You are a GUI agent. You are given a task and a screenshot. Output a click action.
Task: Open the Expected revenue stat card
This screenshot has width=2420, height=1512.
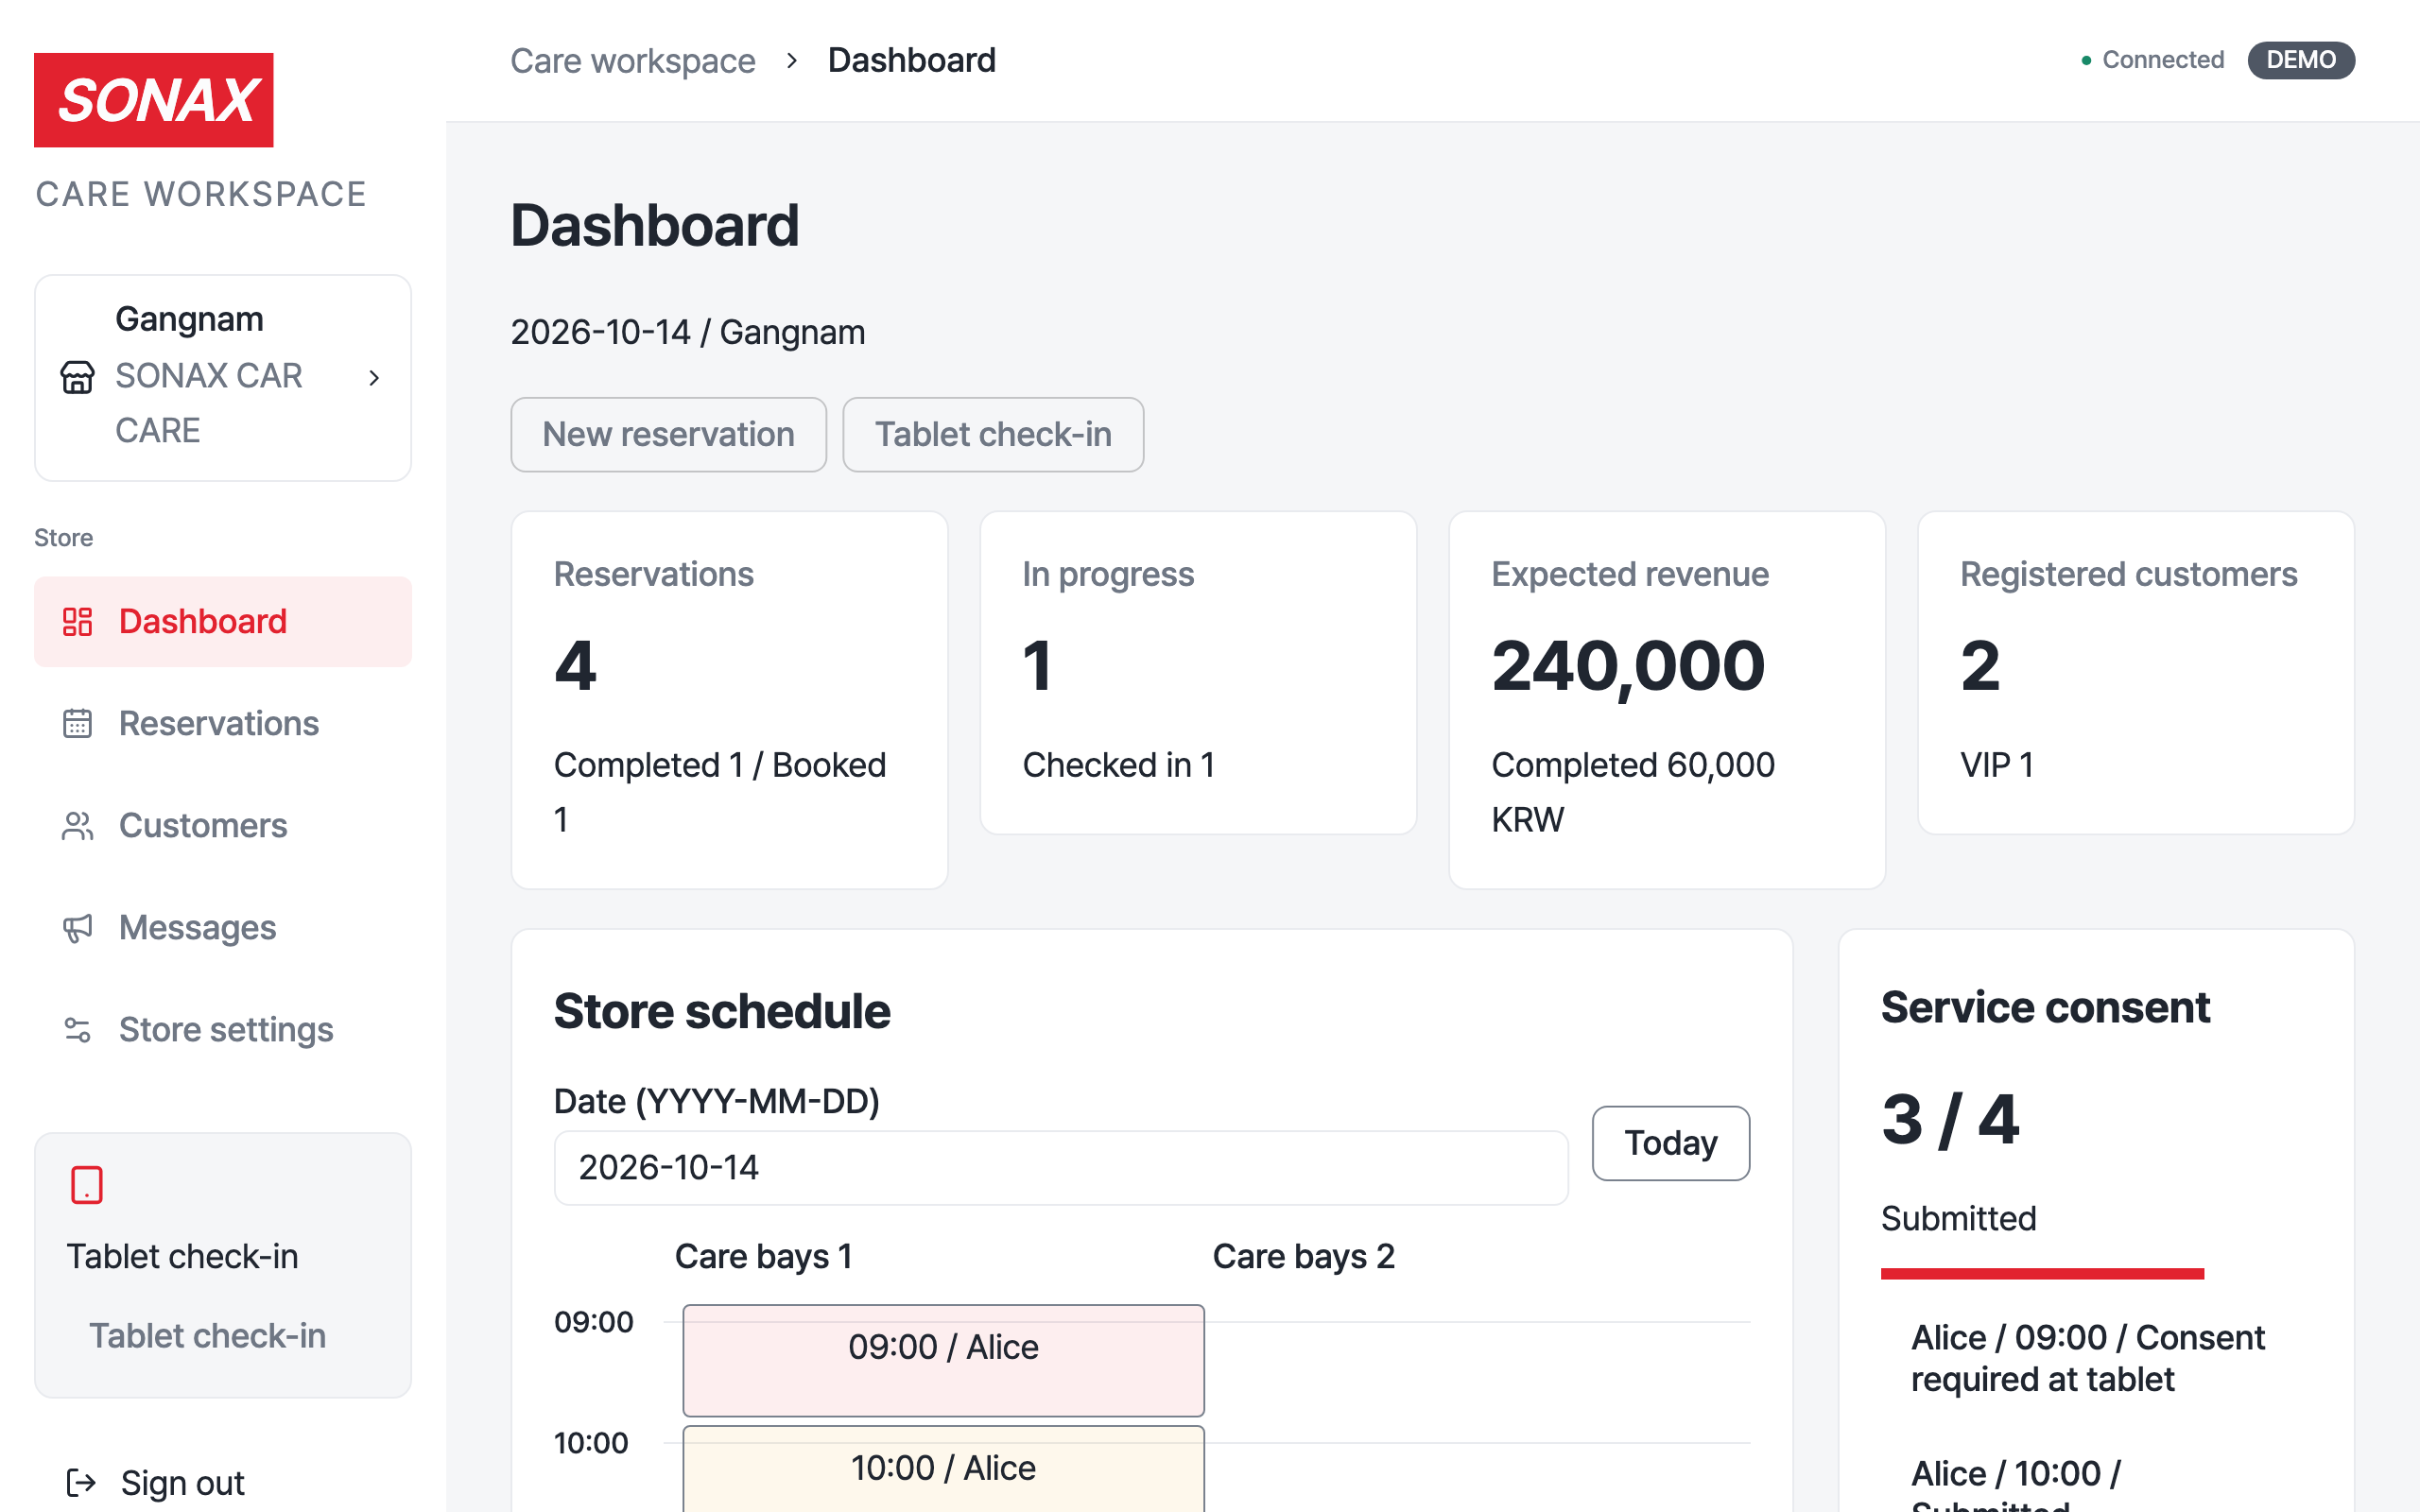pyautogui.click(x=1667, y=699)
